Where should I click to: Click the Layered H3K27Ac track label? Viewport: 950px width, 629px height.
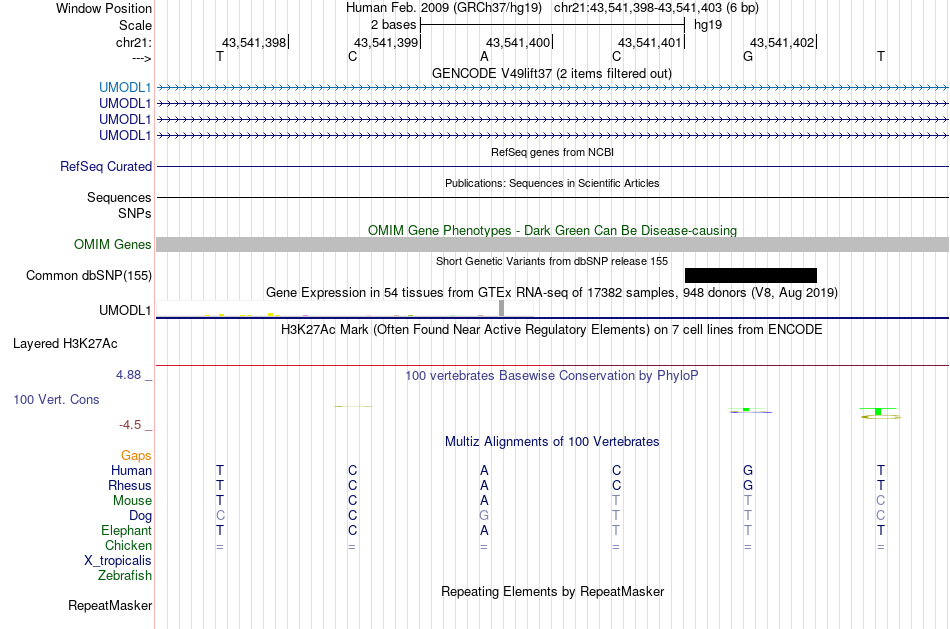pos(65,344)
